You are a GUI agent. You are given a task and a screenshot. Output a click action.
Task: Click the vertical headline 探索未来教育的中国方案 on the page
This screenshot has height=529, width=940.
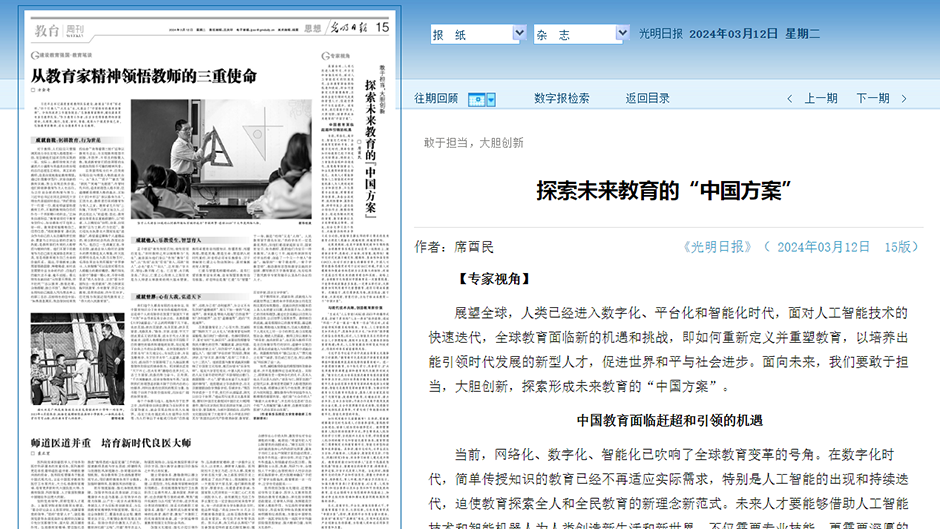pyautogui.click(x=370, y=148)
